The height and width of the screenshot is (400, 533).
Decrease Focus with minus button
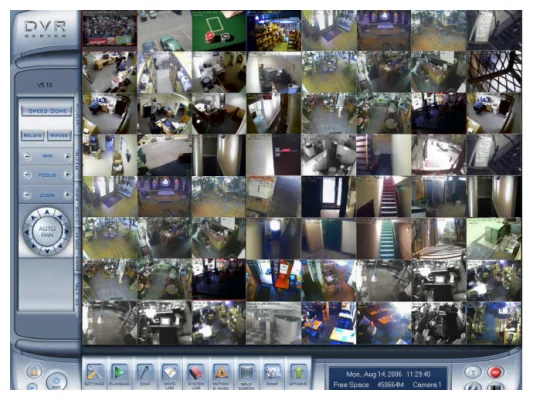(x=27, y=175)
